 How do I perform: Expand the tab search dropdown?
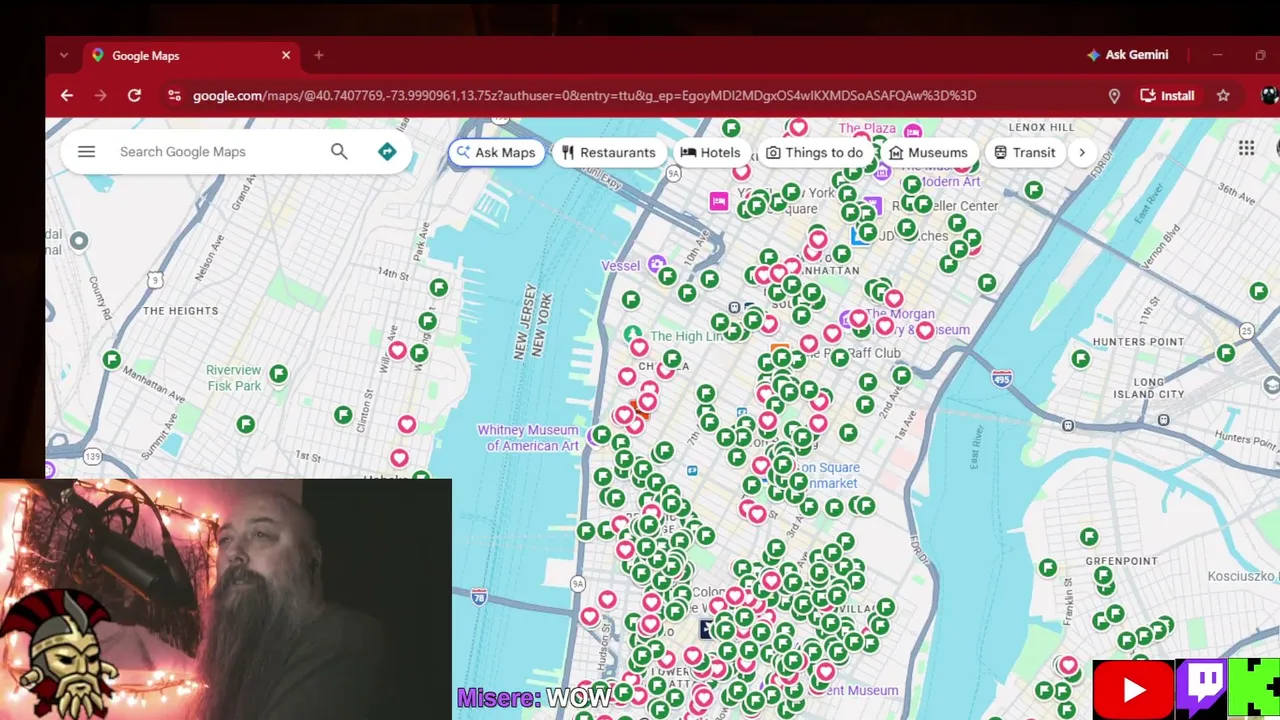coord(64,55)
